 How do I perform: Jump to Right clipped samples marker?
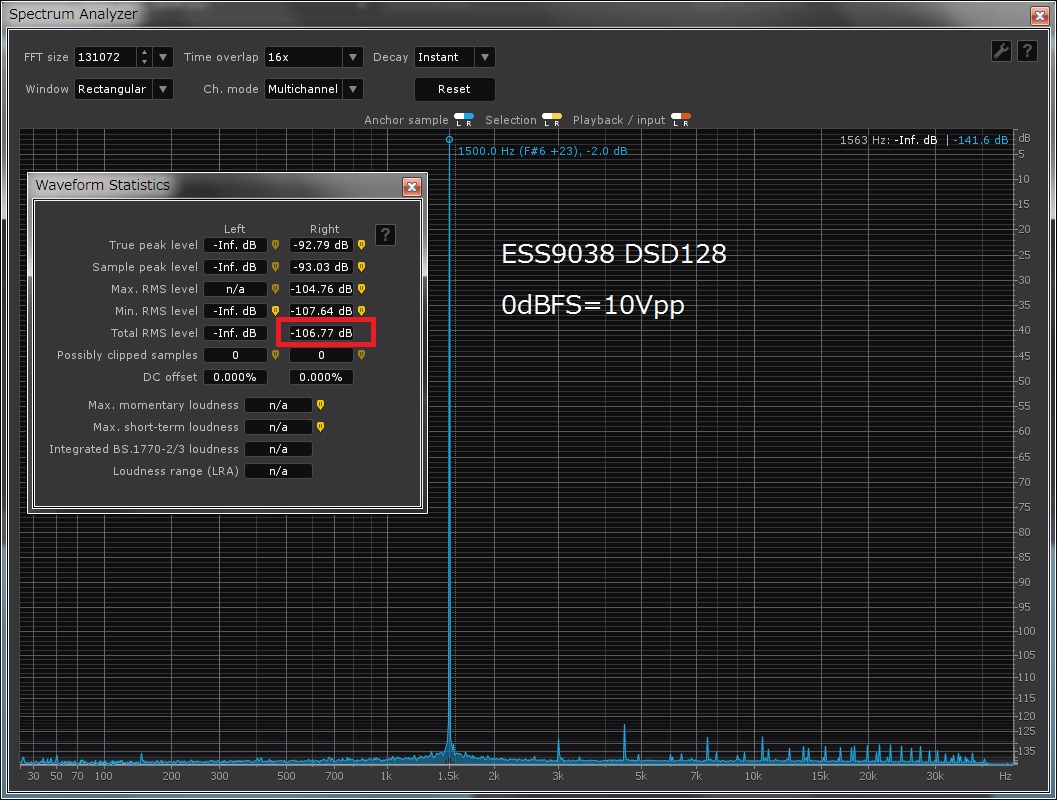[x=361, y=355]
